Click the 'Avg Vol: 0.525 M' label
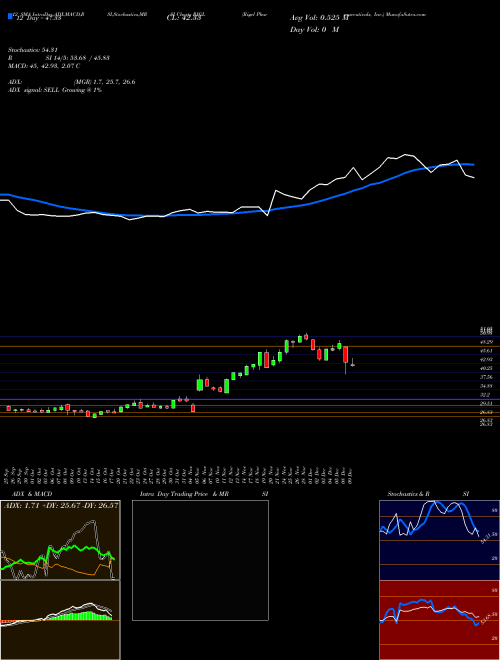 pos(318,18)
